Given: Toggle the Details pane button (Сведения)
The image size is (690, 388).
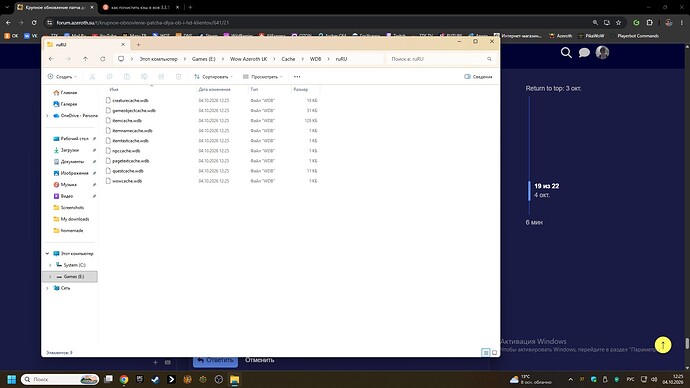Looking at the screenshot, I should tap(478, 77).
